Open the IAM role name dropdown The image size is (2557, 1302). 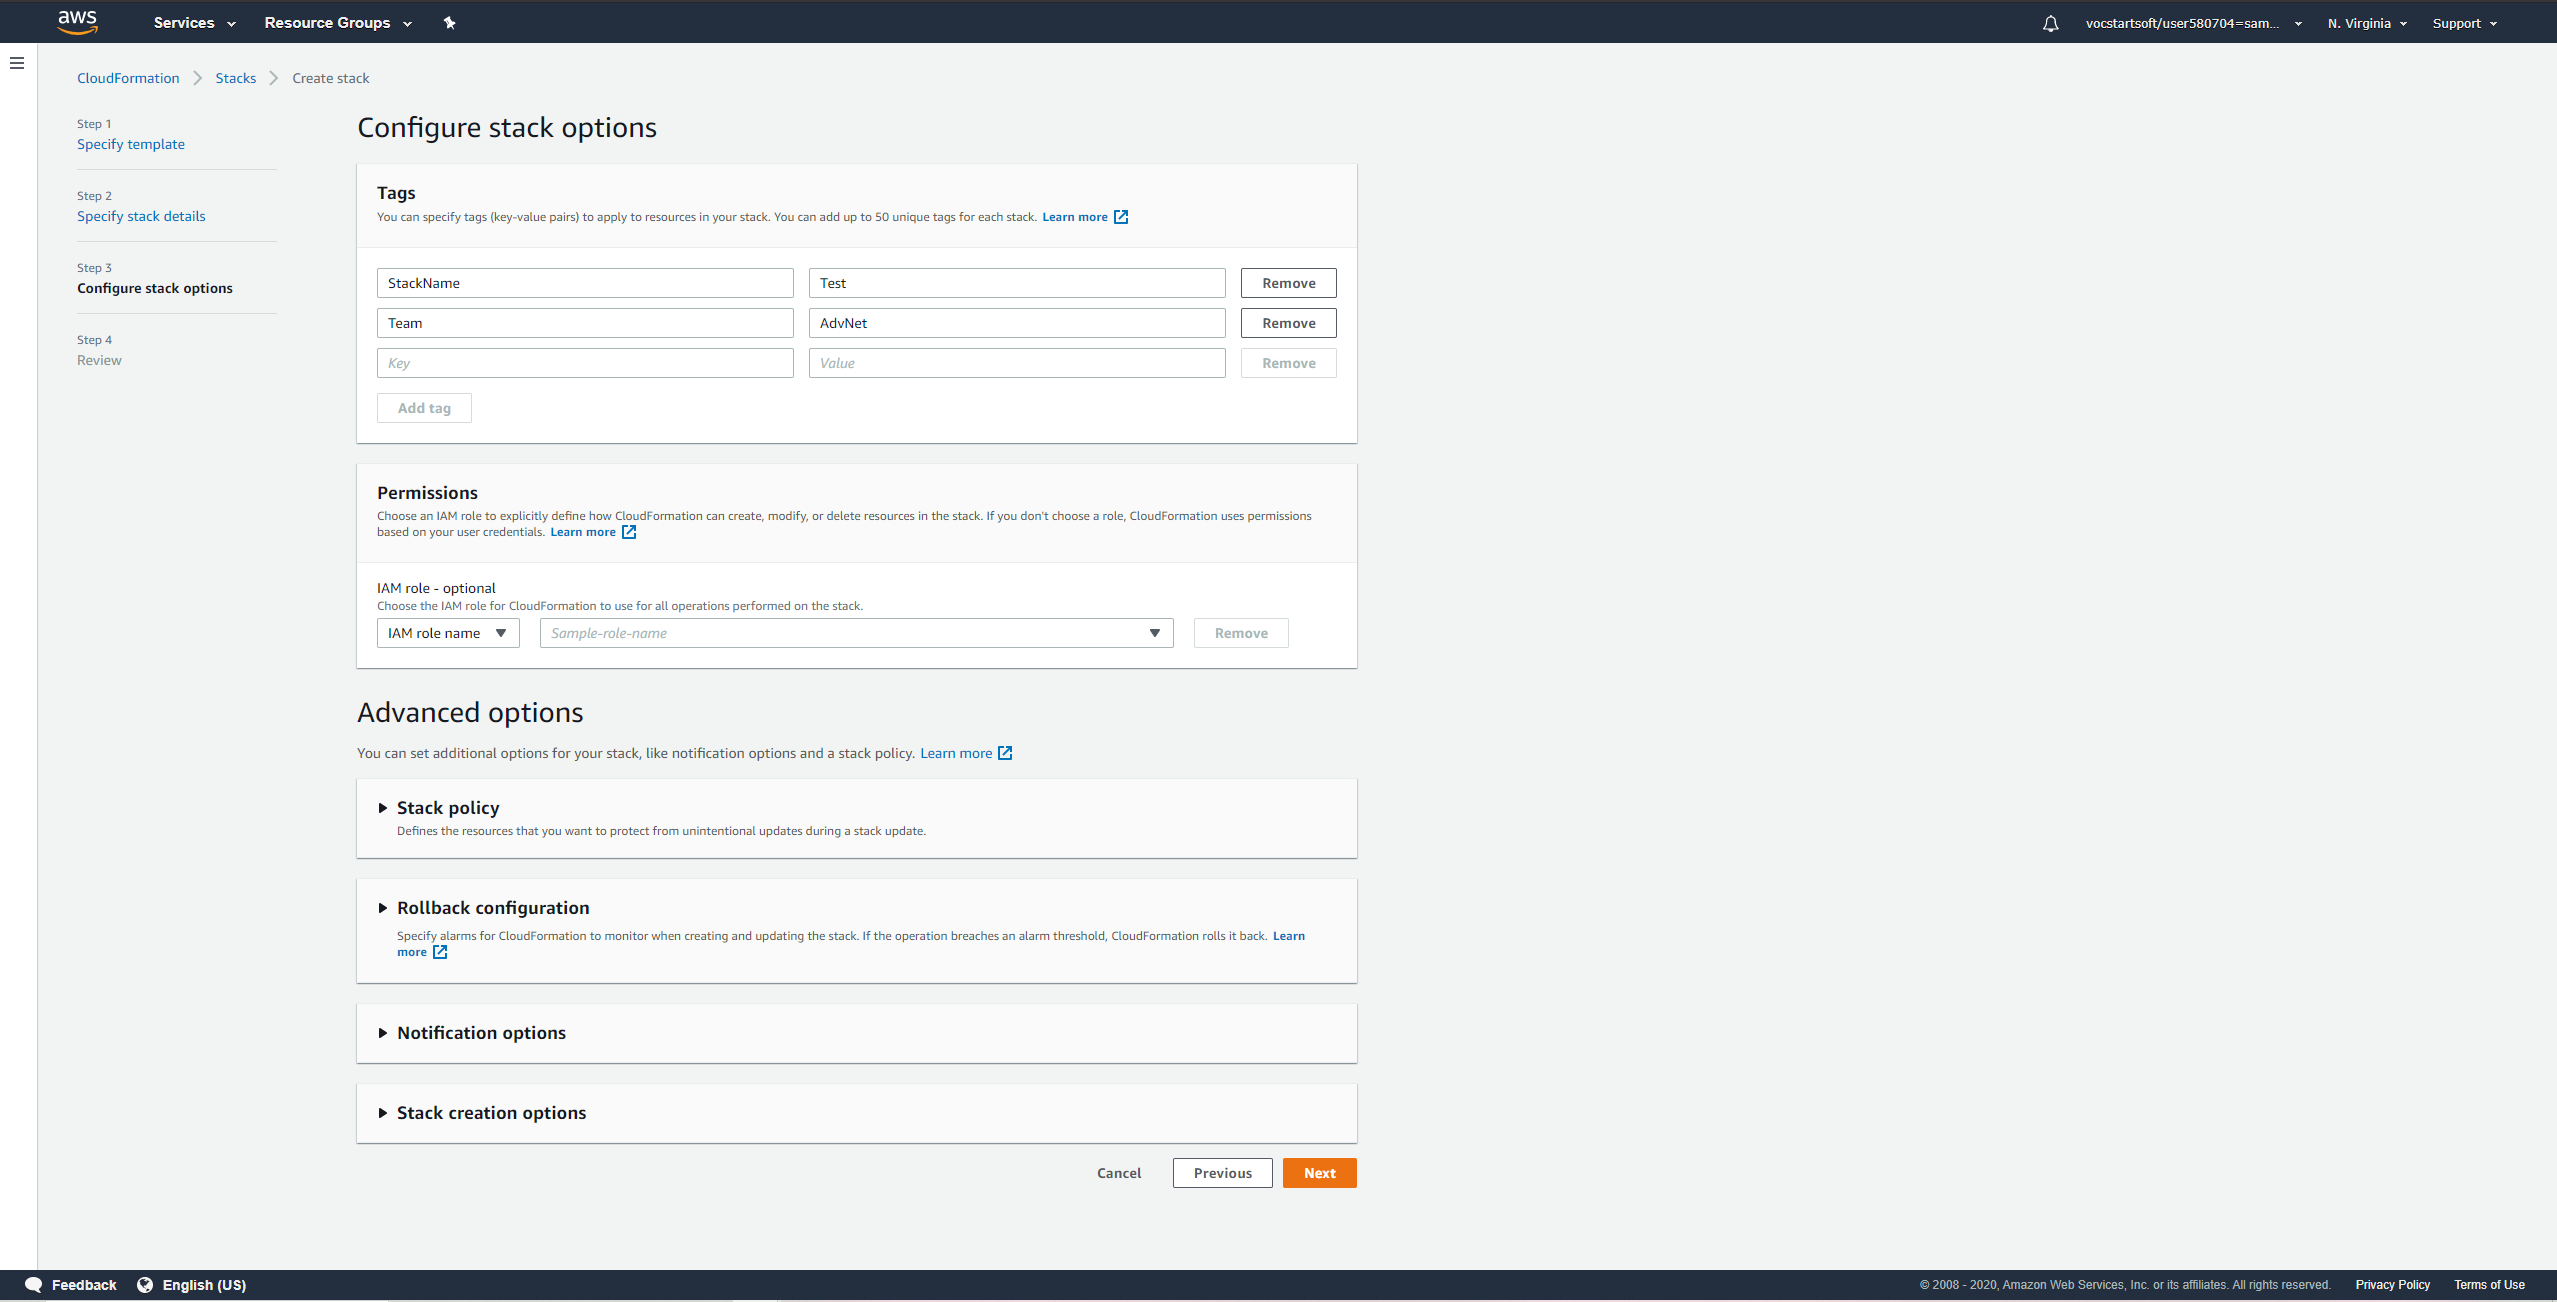[448, 633]
